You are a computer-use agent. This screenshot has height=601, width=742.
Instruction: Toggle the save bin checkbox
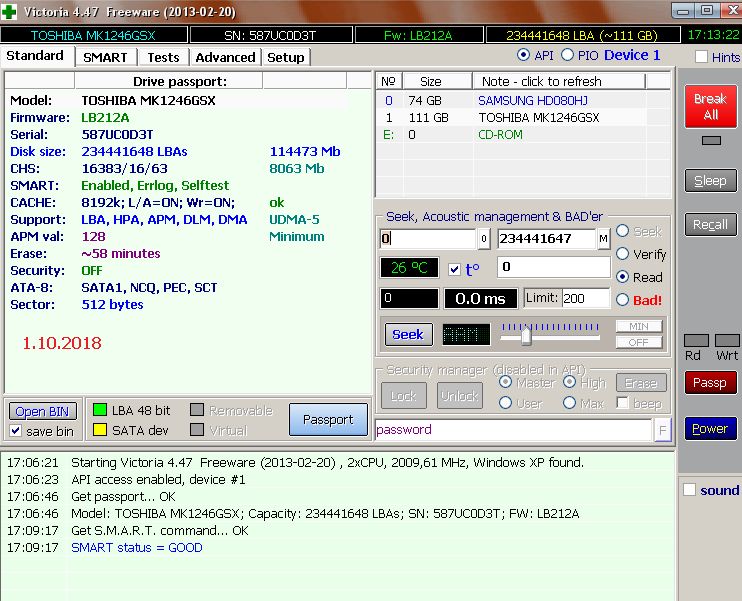tap(16, 431)
